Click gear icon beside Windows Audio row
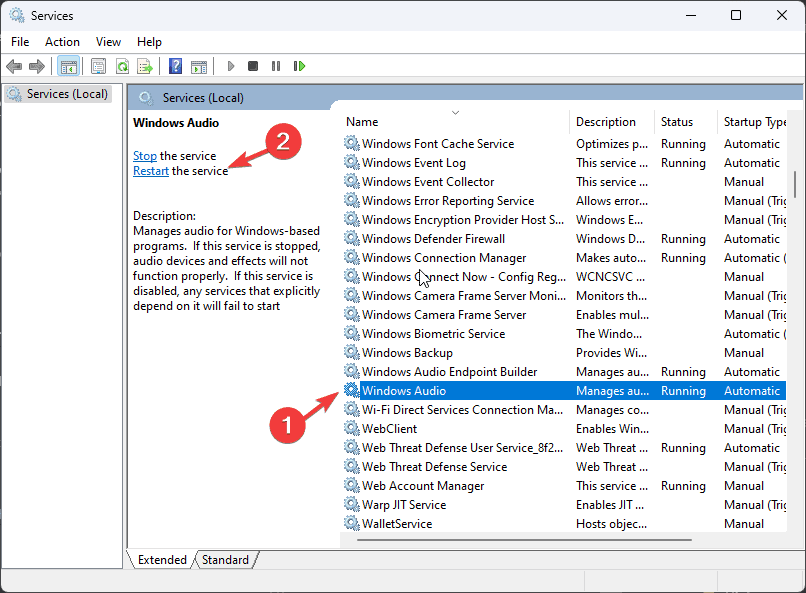The image size is (806, 593). (x=352, y=390)
